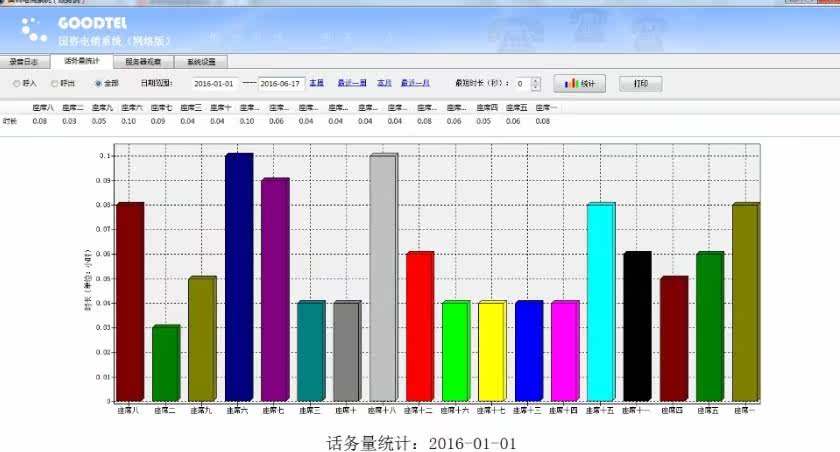Click the 座席二 column header in the table
Screen dimensions: 840x452
point(73,108)
